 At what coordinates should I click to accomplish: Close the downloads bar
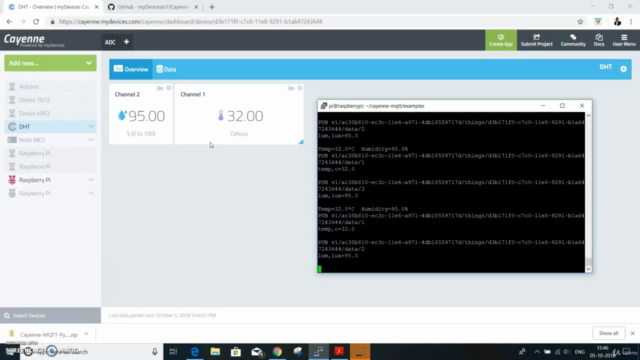point(632,333)
